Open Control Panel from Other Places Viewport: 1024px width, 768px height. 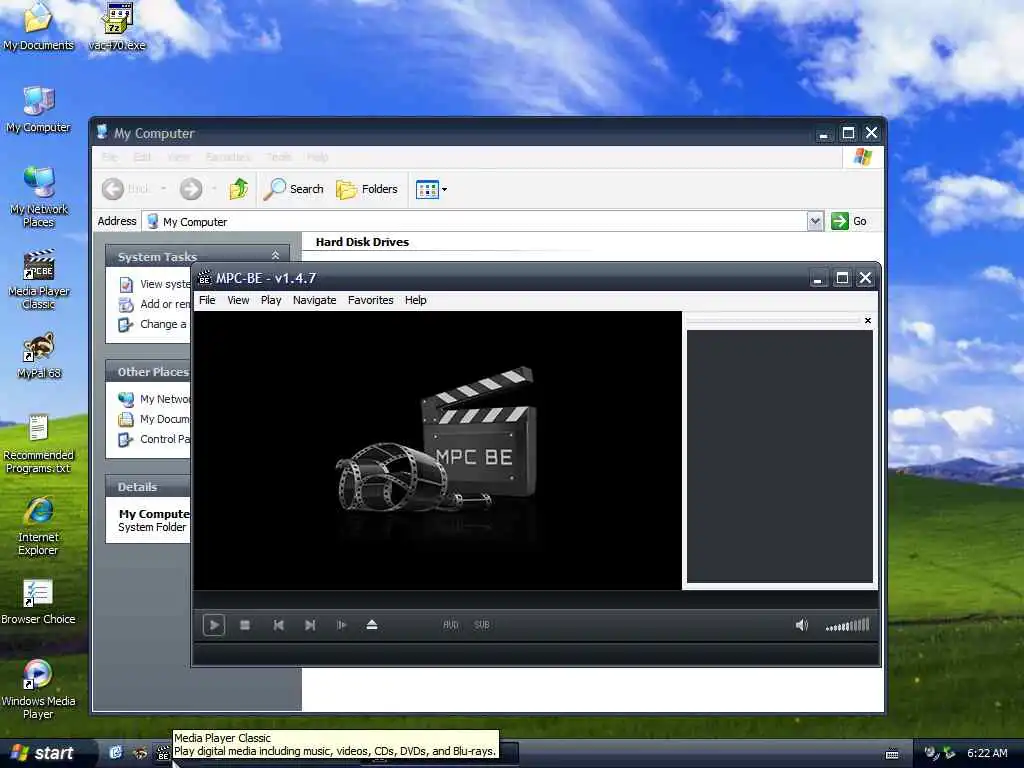[x=155, y=440]
